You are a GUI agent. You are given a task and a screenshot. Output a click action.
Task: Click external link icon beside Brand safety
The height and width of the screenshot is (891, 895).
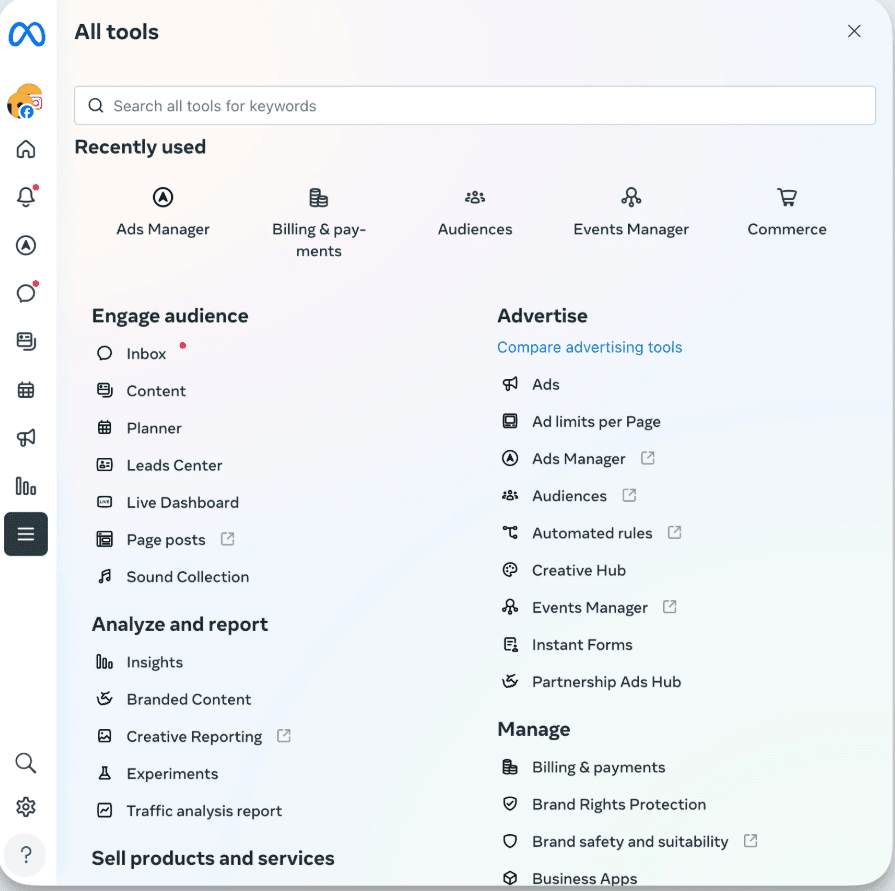[x=751, y=841]
